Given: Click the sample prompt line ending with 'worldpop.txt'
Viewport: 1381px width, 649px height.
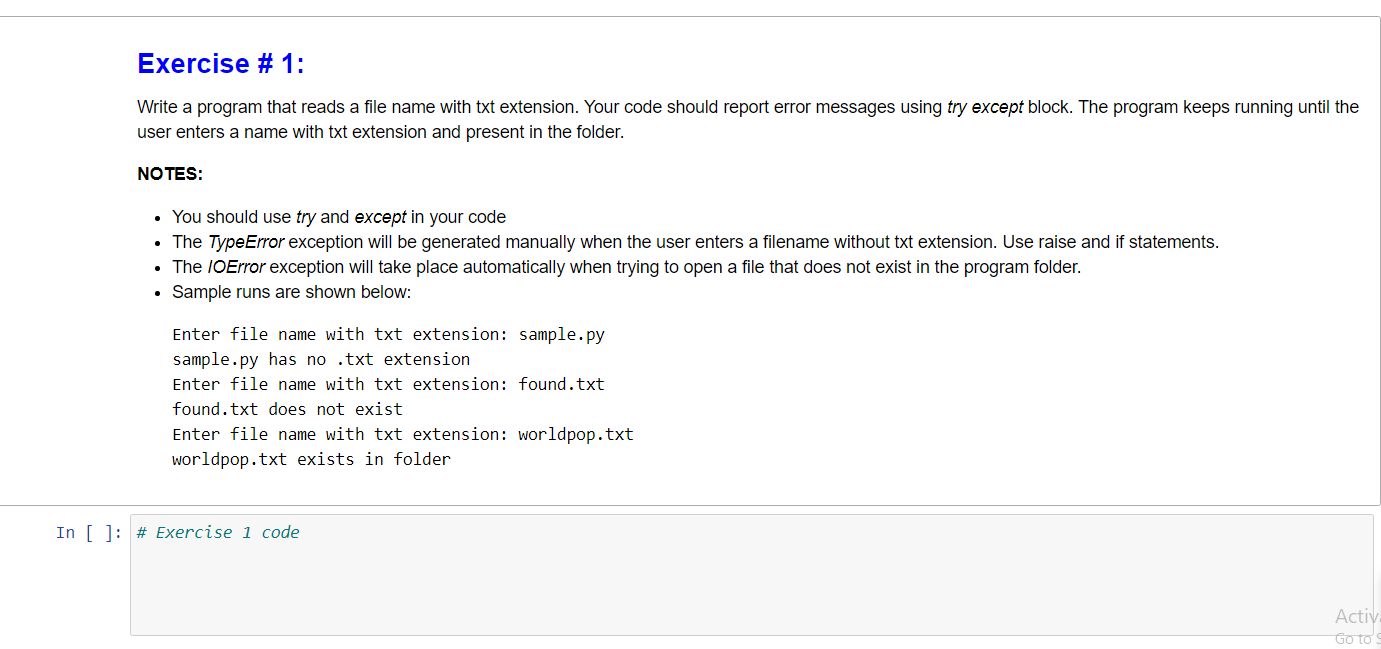Looking at the screenshot, I should (403, 434).
